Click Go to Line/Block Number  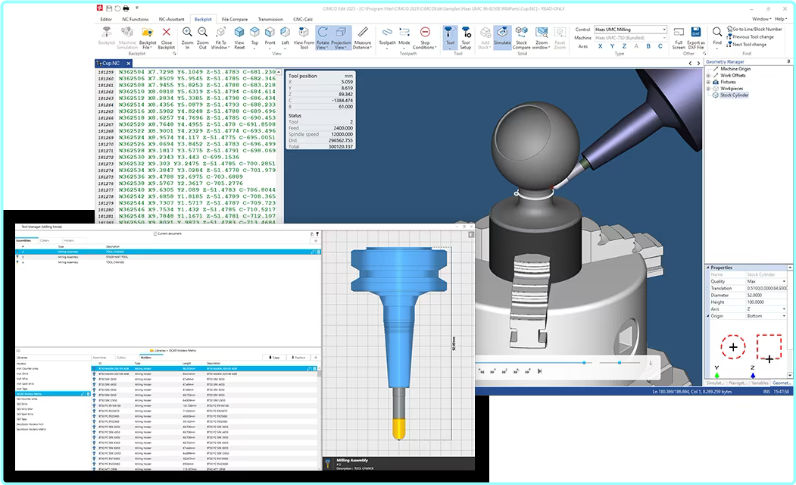coord(755,31)
